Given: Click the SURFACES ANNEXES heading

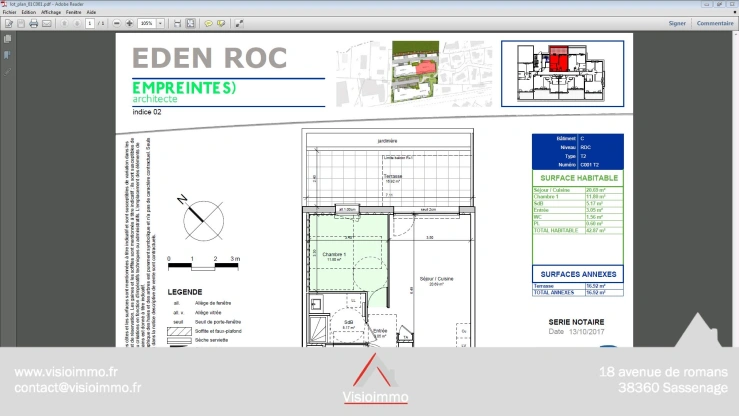Looking at the screenshot, I should (578, 274).
